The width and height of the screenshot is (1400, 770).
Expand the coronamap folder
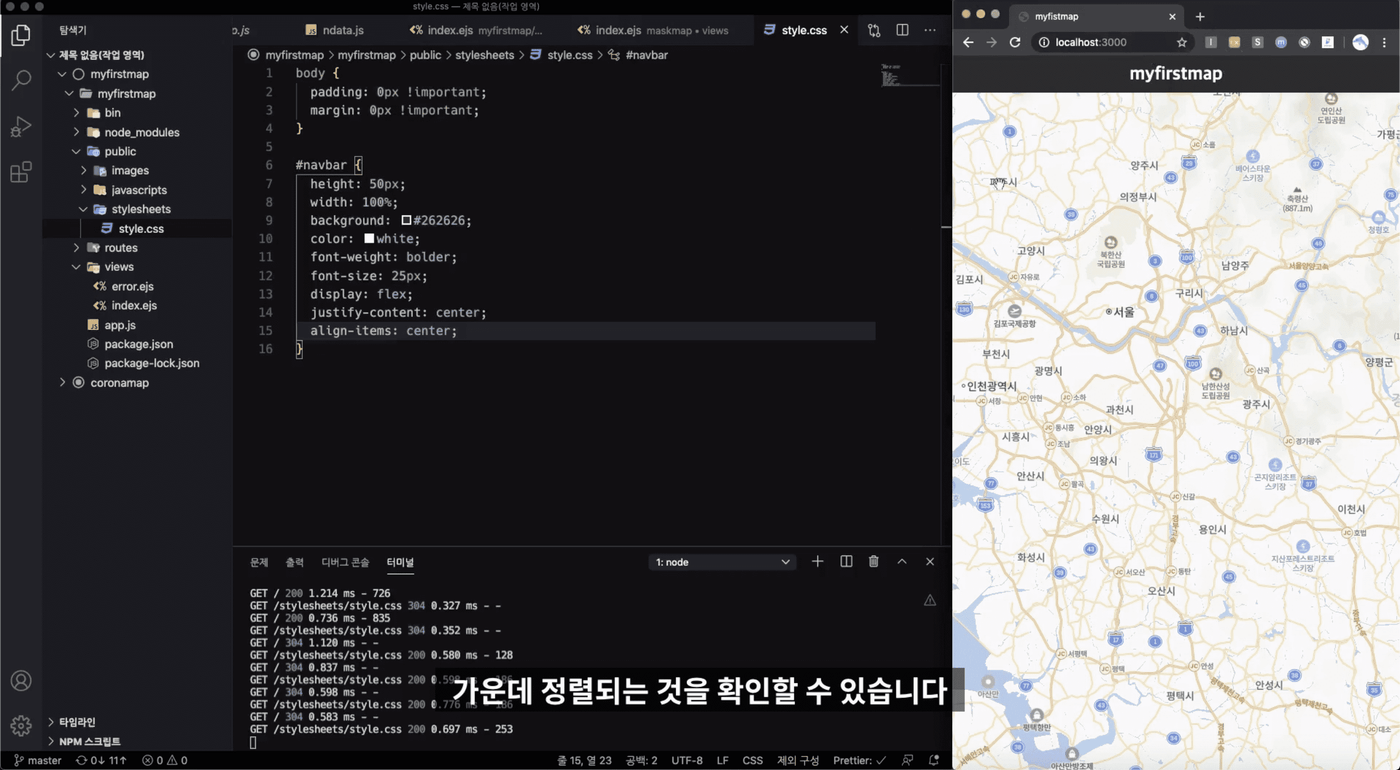[x=119, y=382]
